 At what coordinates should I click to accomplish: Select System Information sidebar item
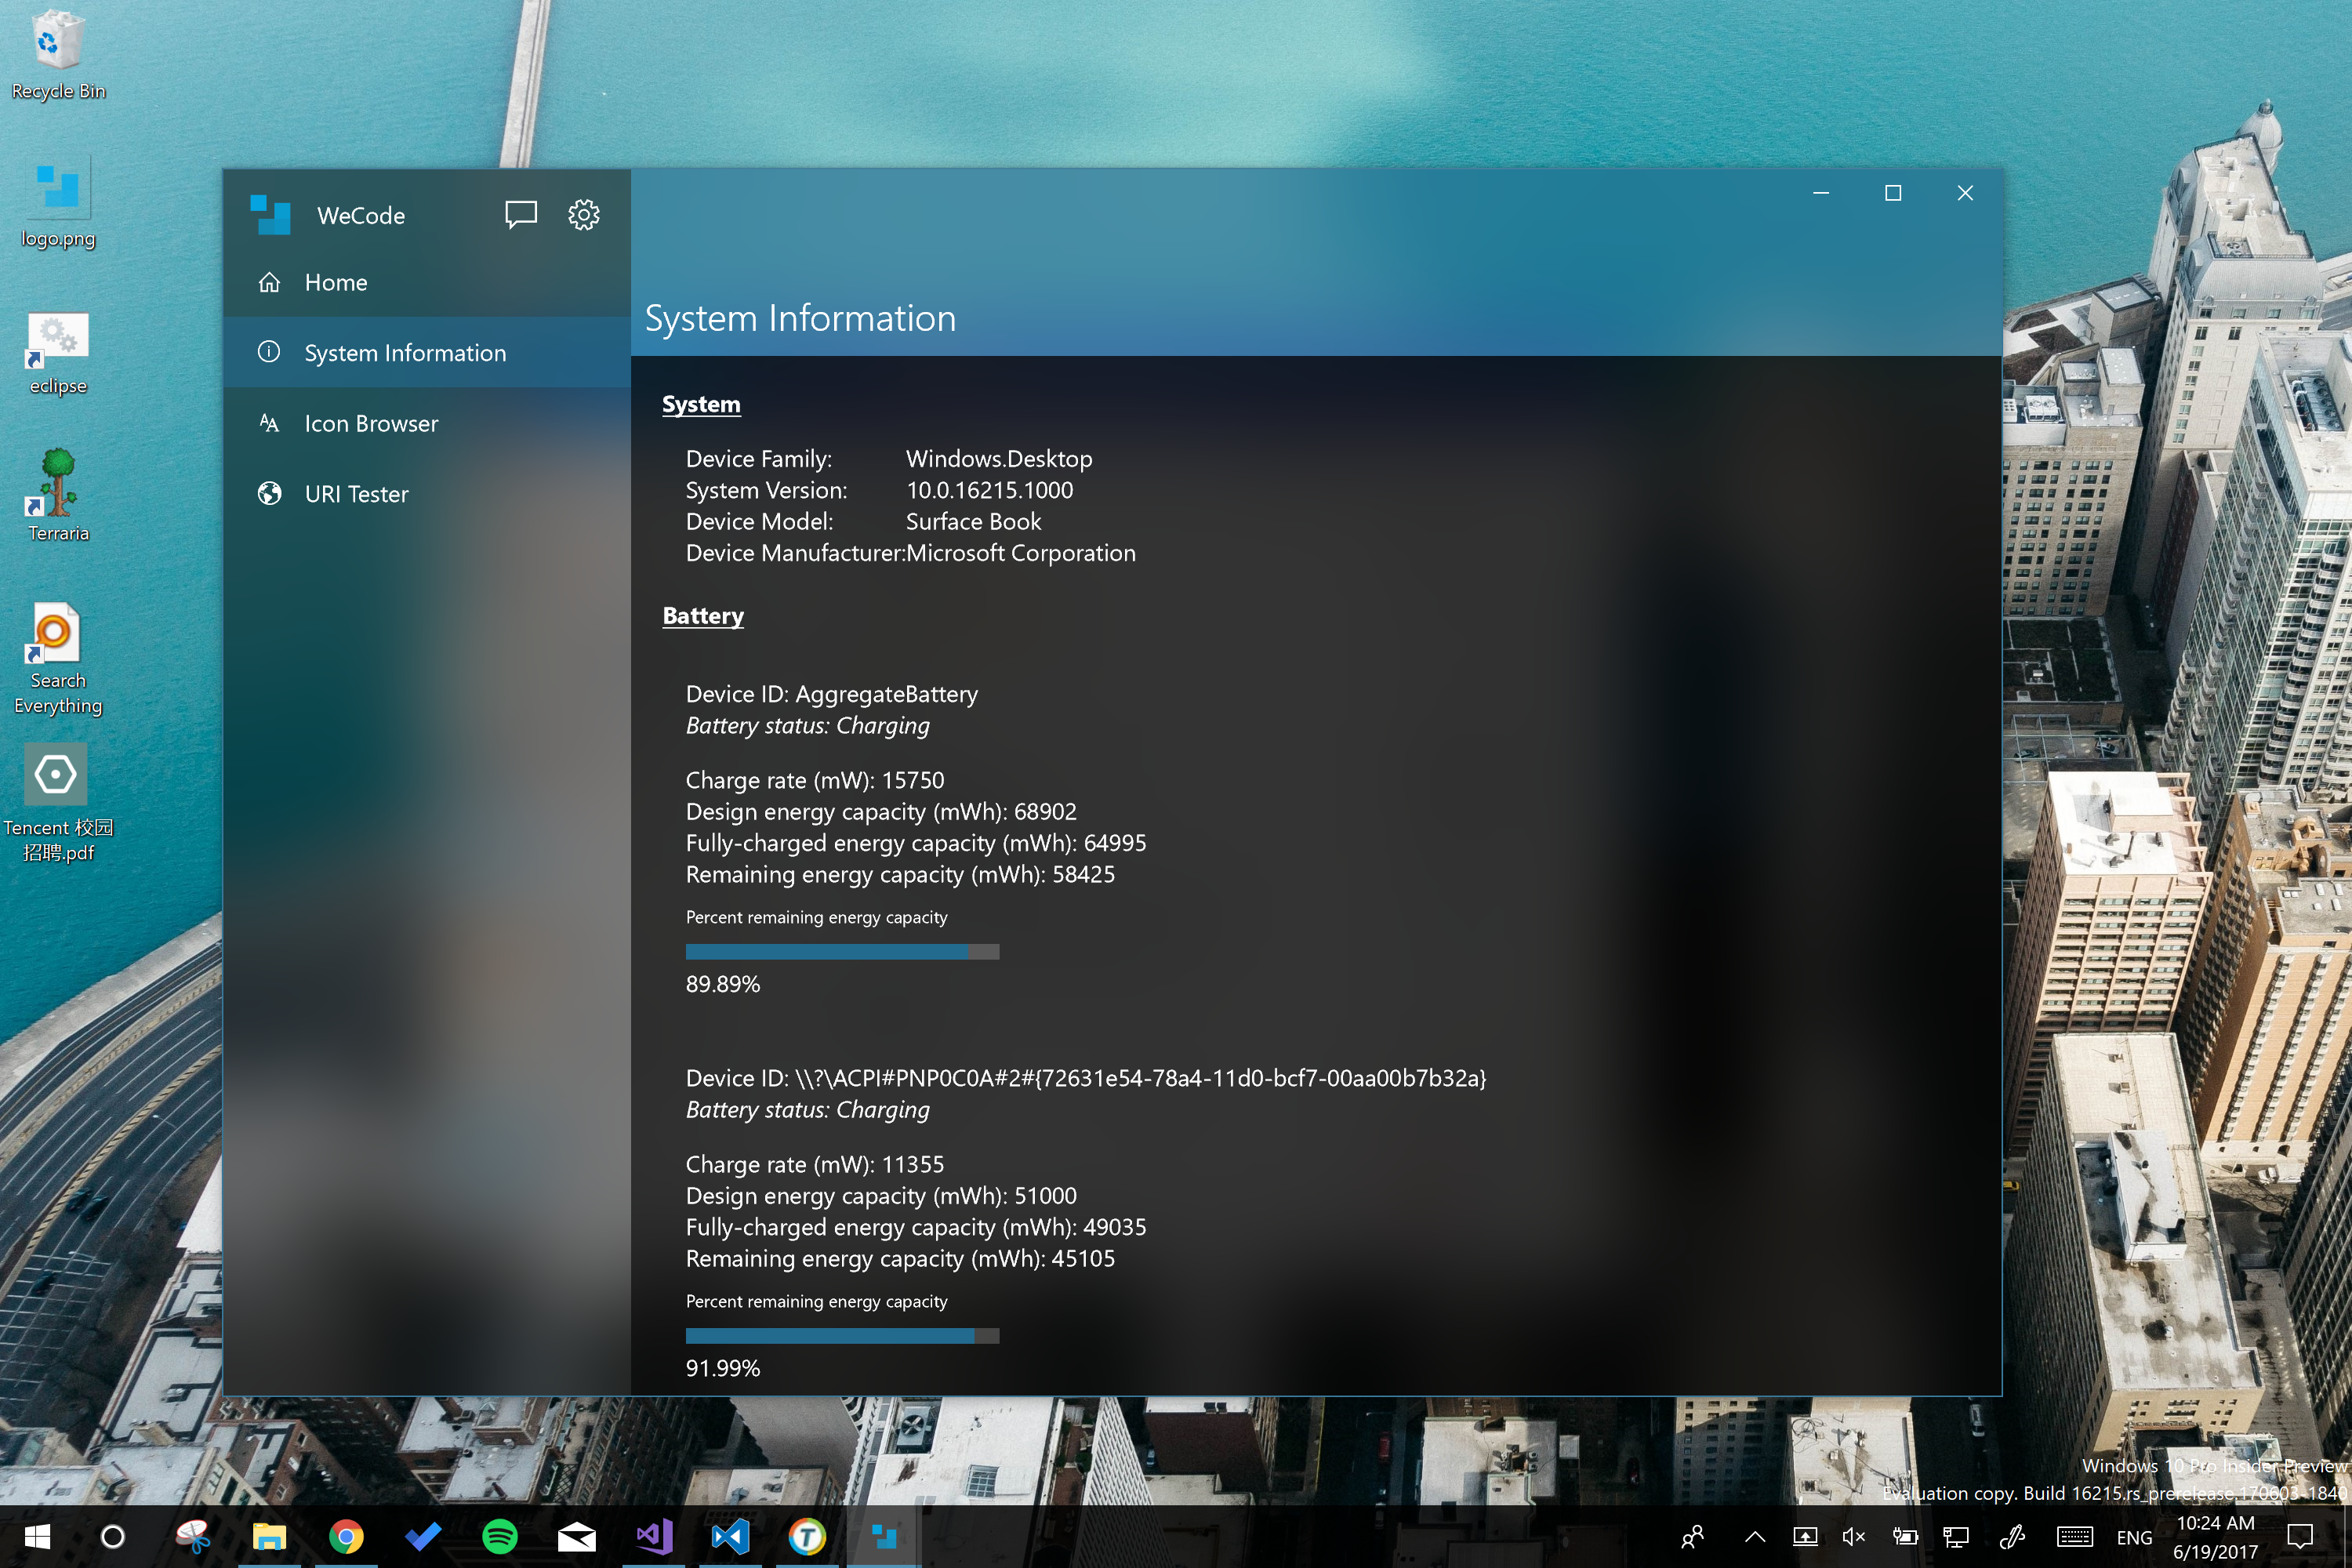pyautogui.click(x=405, y=353)
